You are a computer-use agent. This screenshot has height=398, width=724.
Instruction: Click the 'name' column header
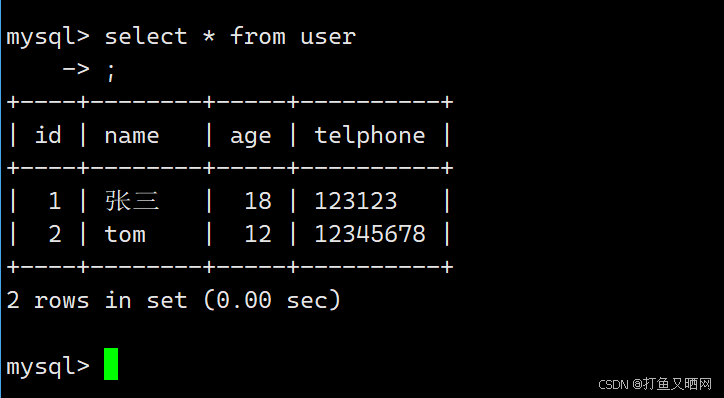[132, 136]
